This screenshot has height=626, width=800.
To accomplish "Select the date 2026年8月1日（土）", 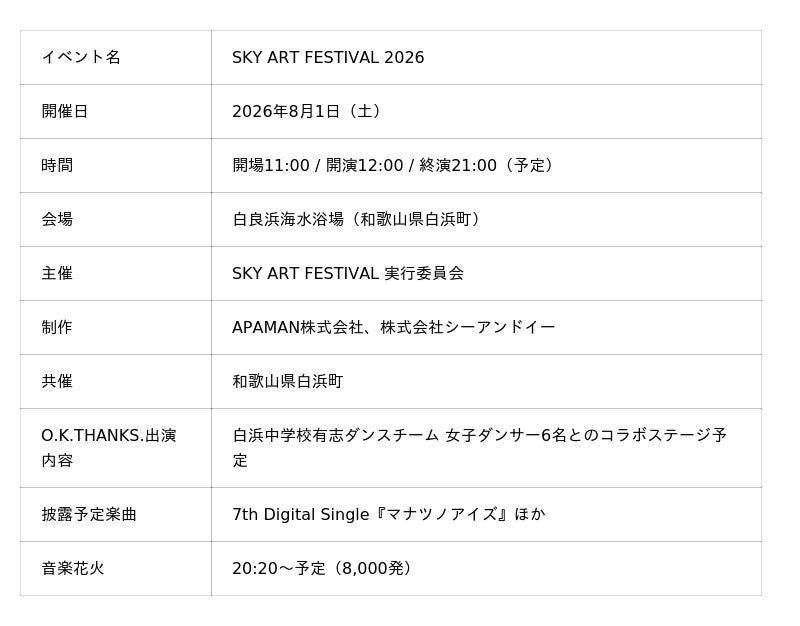I will point(307,111).
